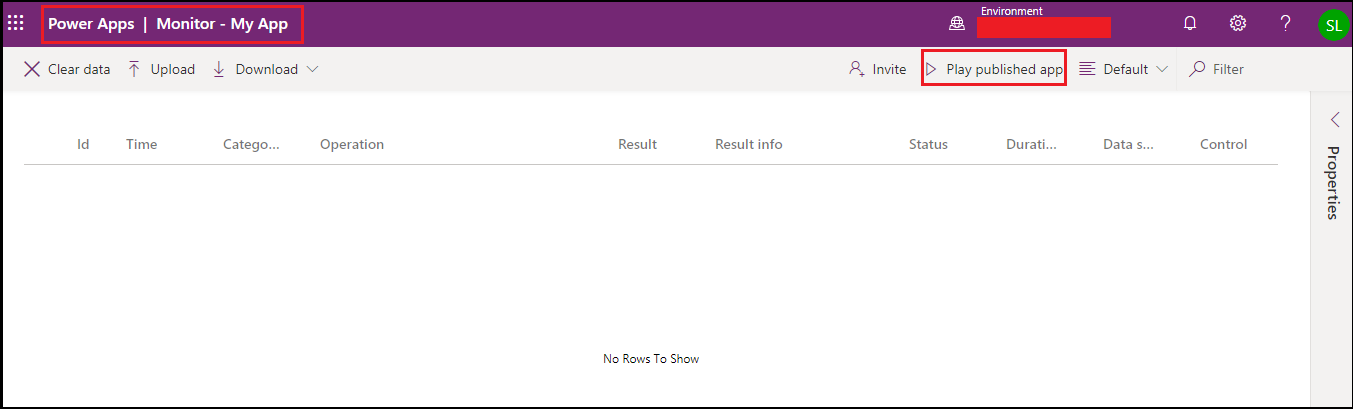Sort by the Control column header

coord(1223,144)
